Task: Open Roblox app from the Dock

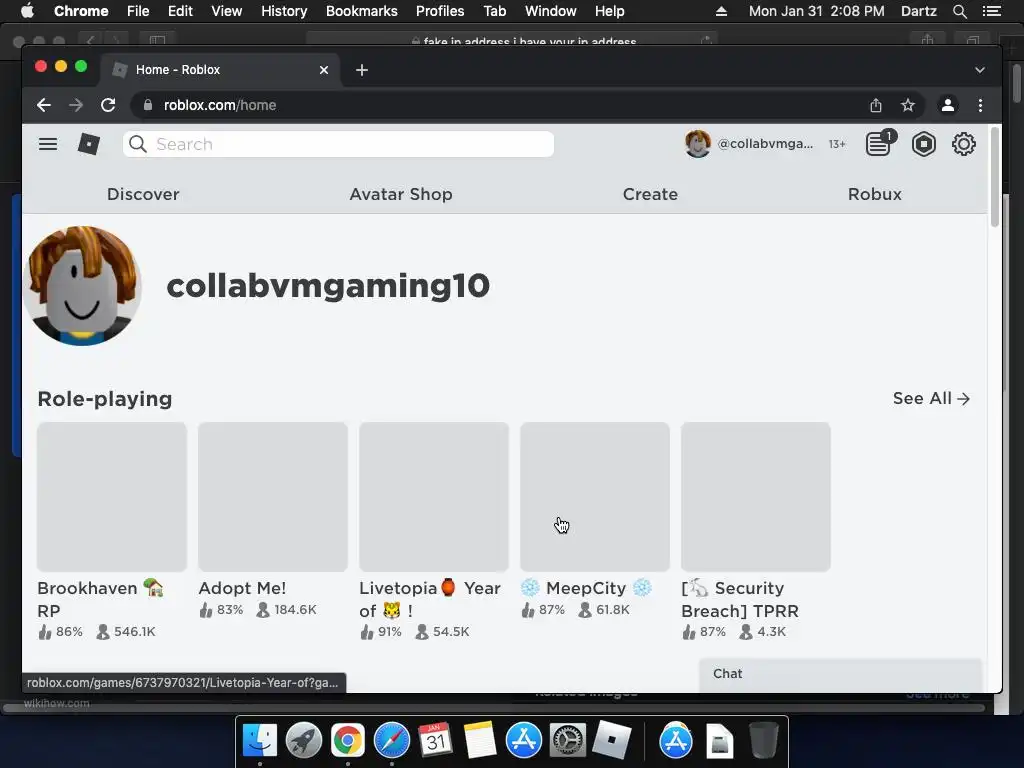Action: (611, 741)
